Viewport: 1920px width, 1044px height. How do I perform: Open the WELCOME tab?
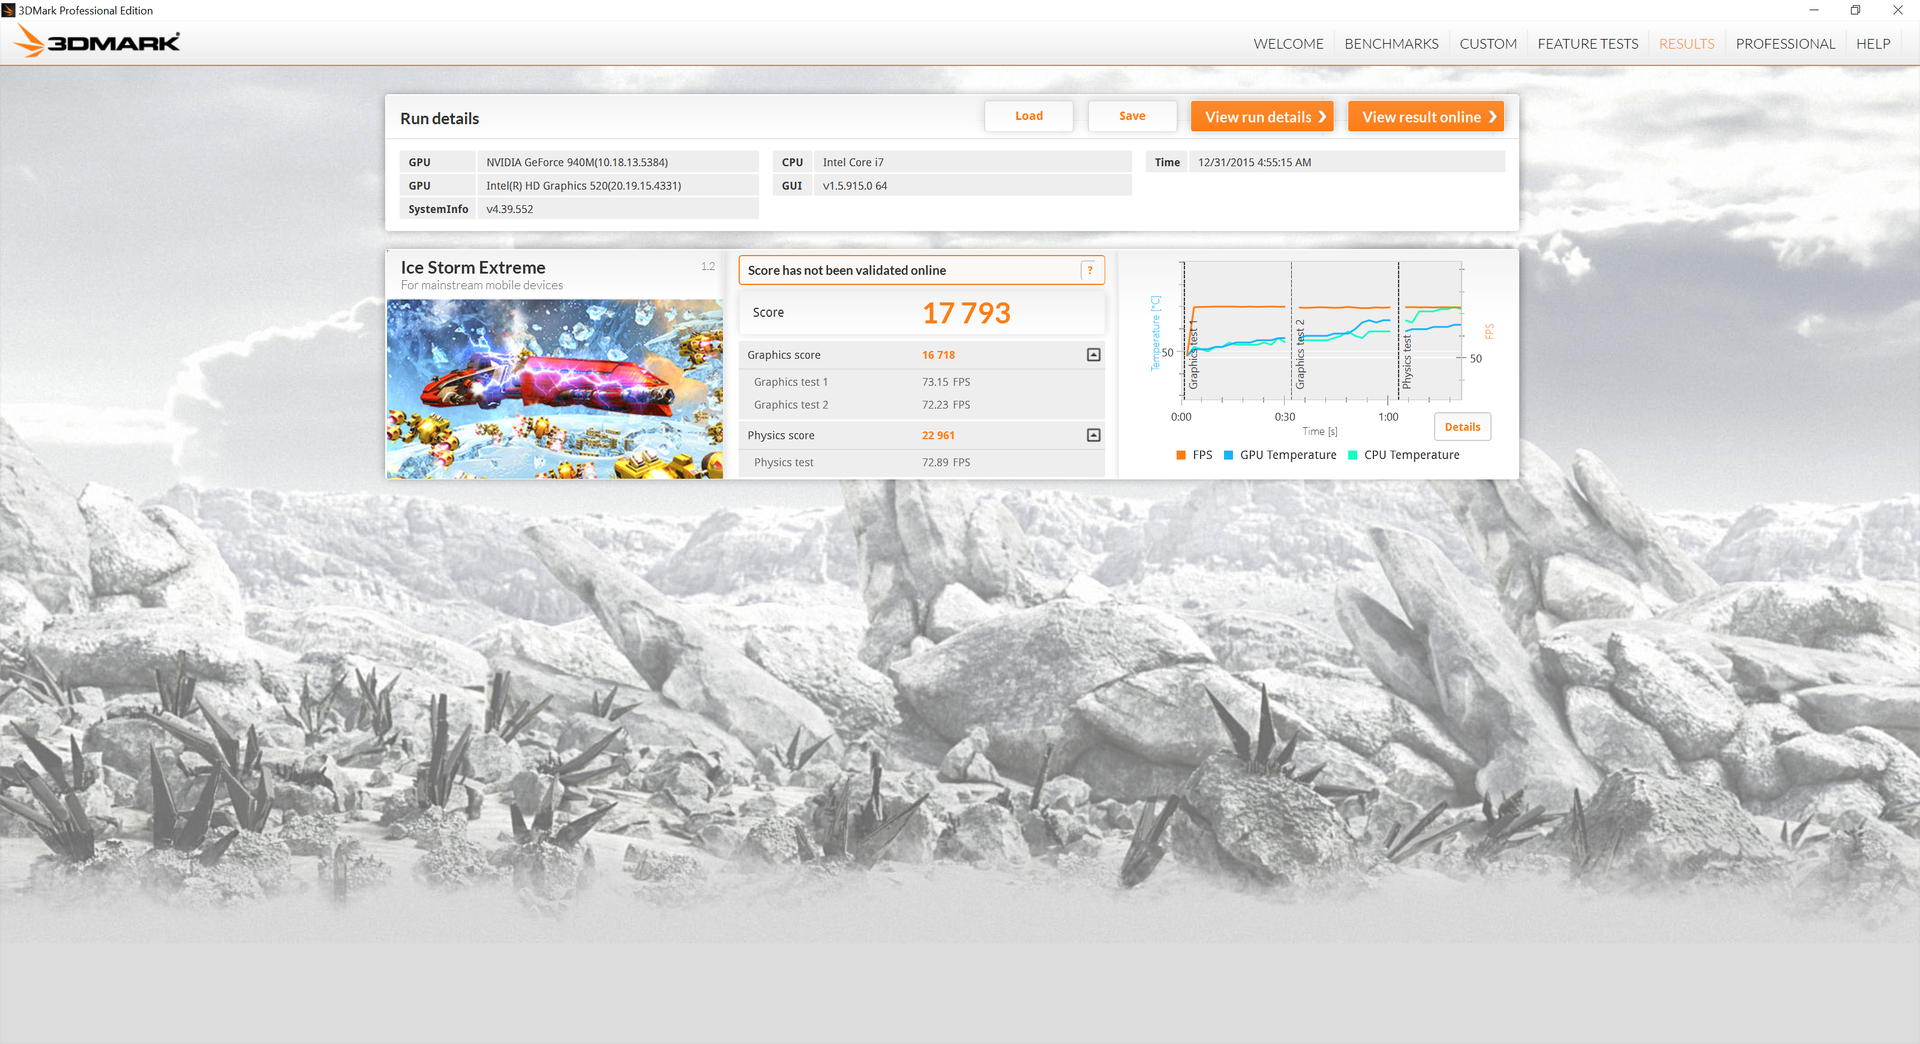[x=1288, y=44]
